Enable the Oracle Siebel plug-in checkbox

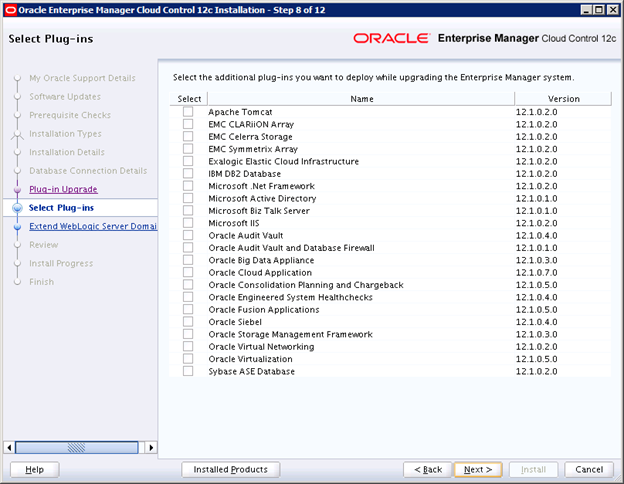tap(188, 322)
